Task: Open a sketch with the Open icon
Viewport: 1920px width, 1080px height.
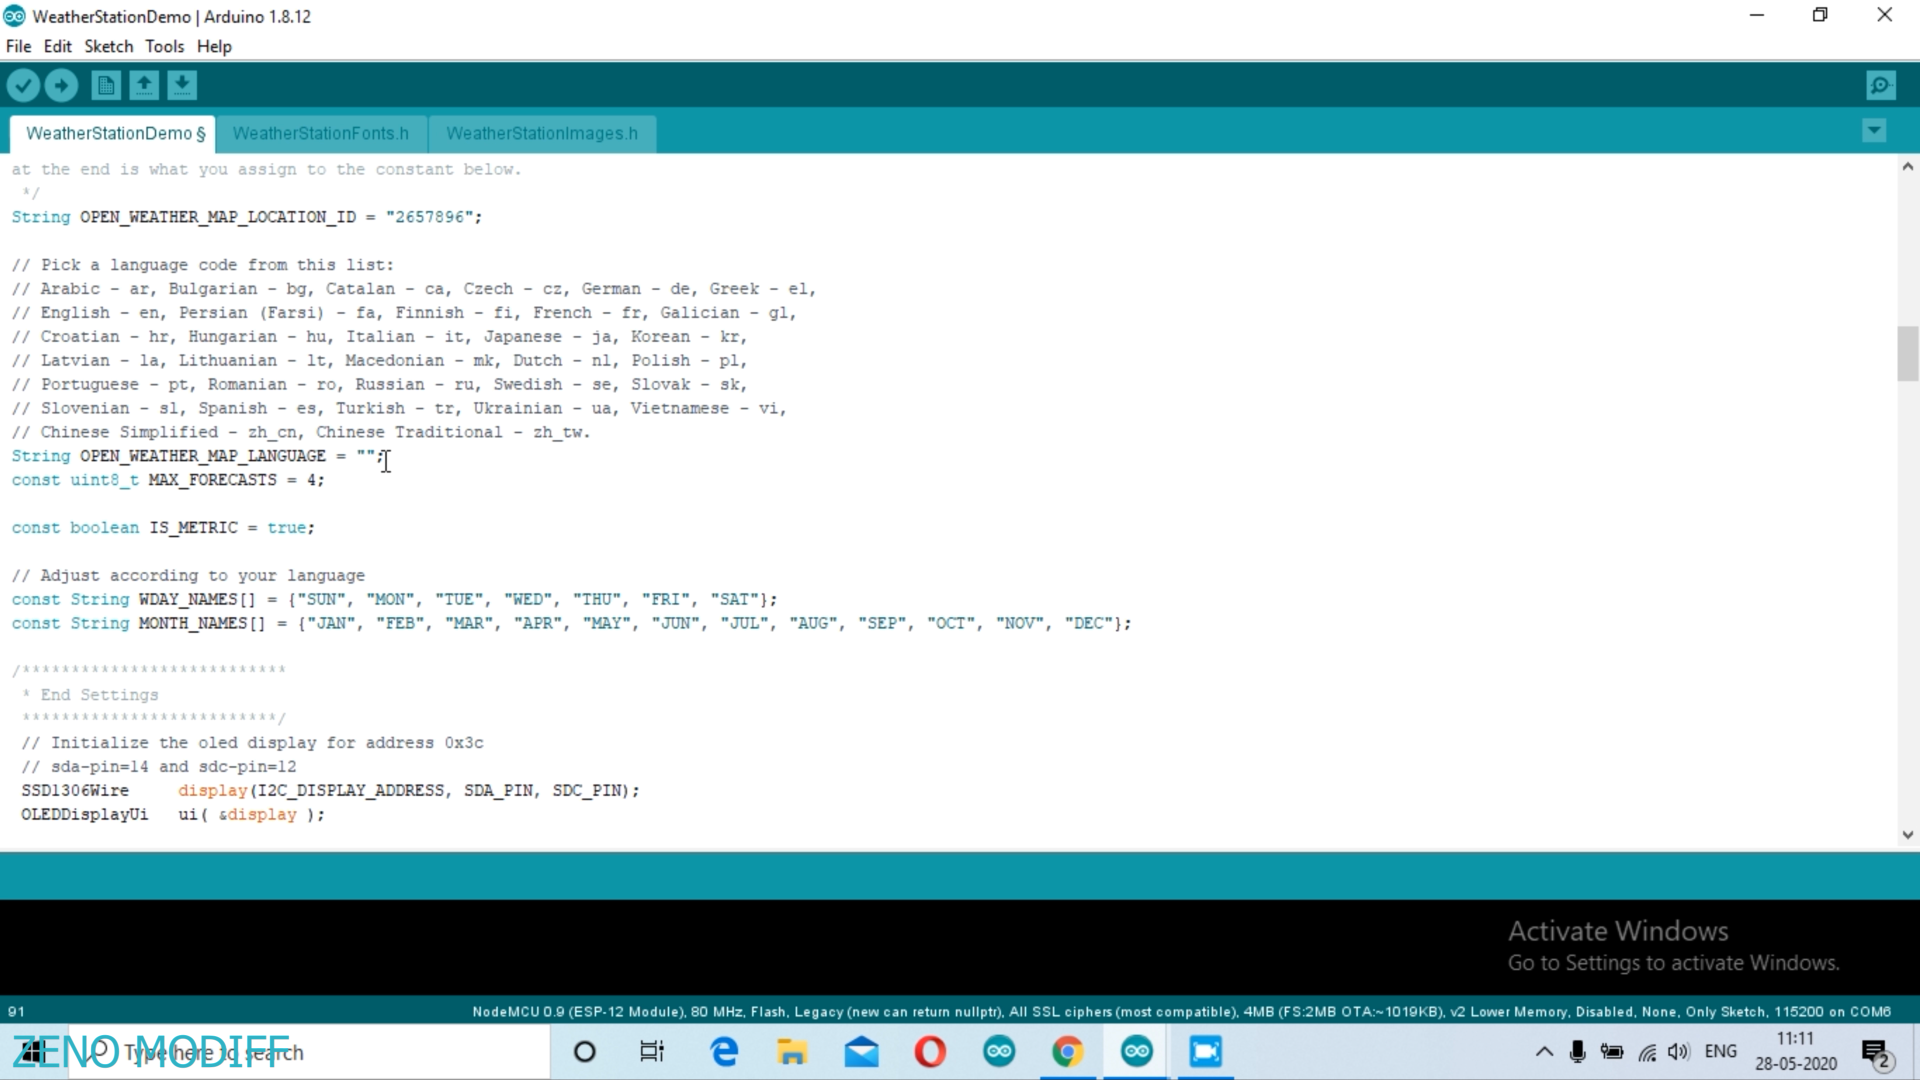Action: pos(144,85)
